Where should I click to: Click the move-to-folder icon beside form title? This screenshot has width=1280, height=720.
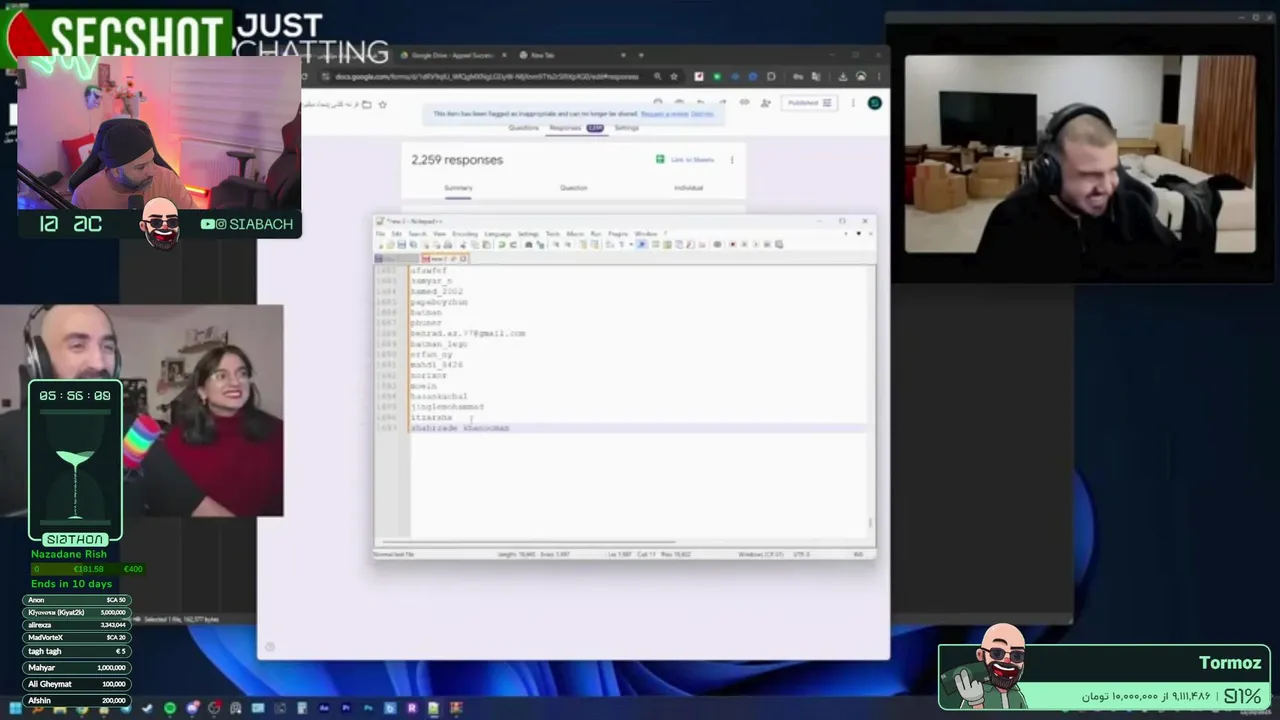pyautogui.click(x=367, y=104)
